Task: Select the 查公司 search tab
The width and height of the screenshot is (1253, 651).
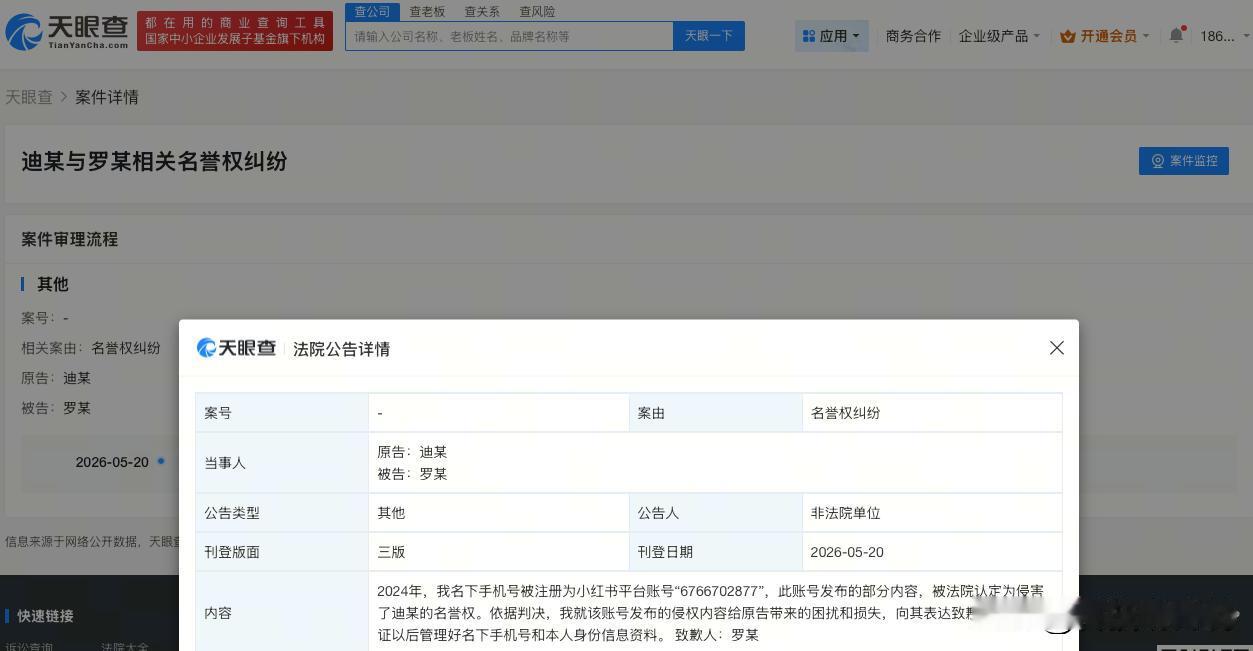Action: (x=373, y=11)
